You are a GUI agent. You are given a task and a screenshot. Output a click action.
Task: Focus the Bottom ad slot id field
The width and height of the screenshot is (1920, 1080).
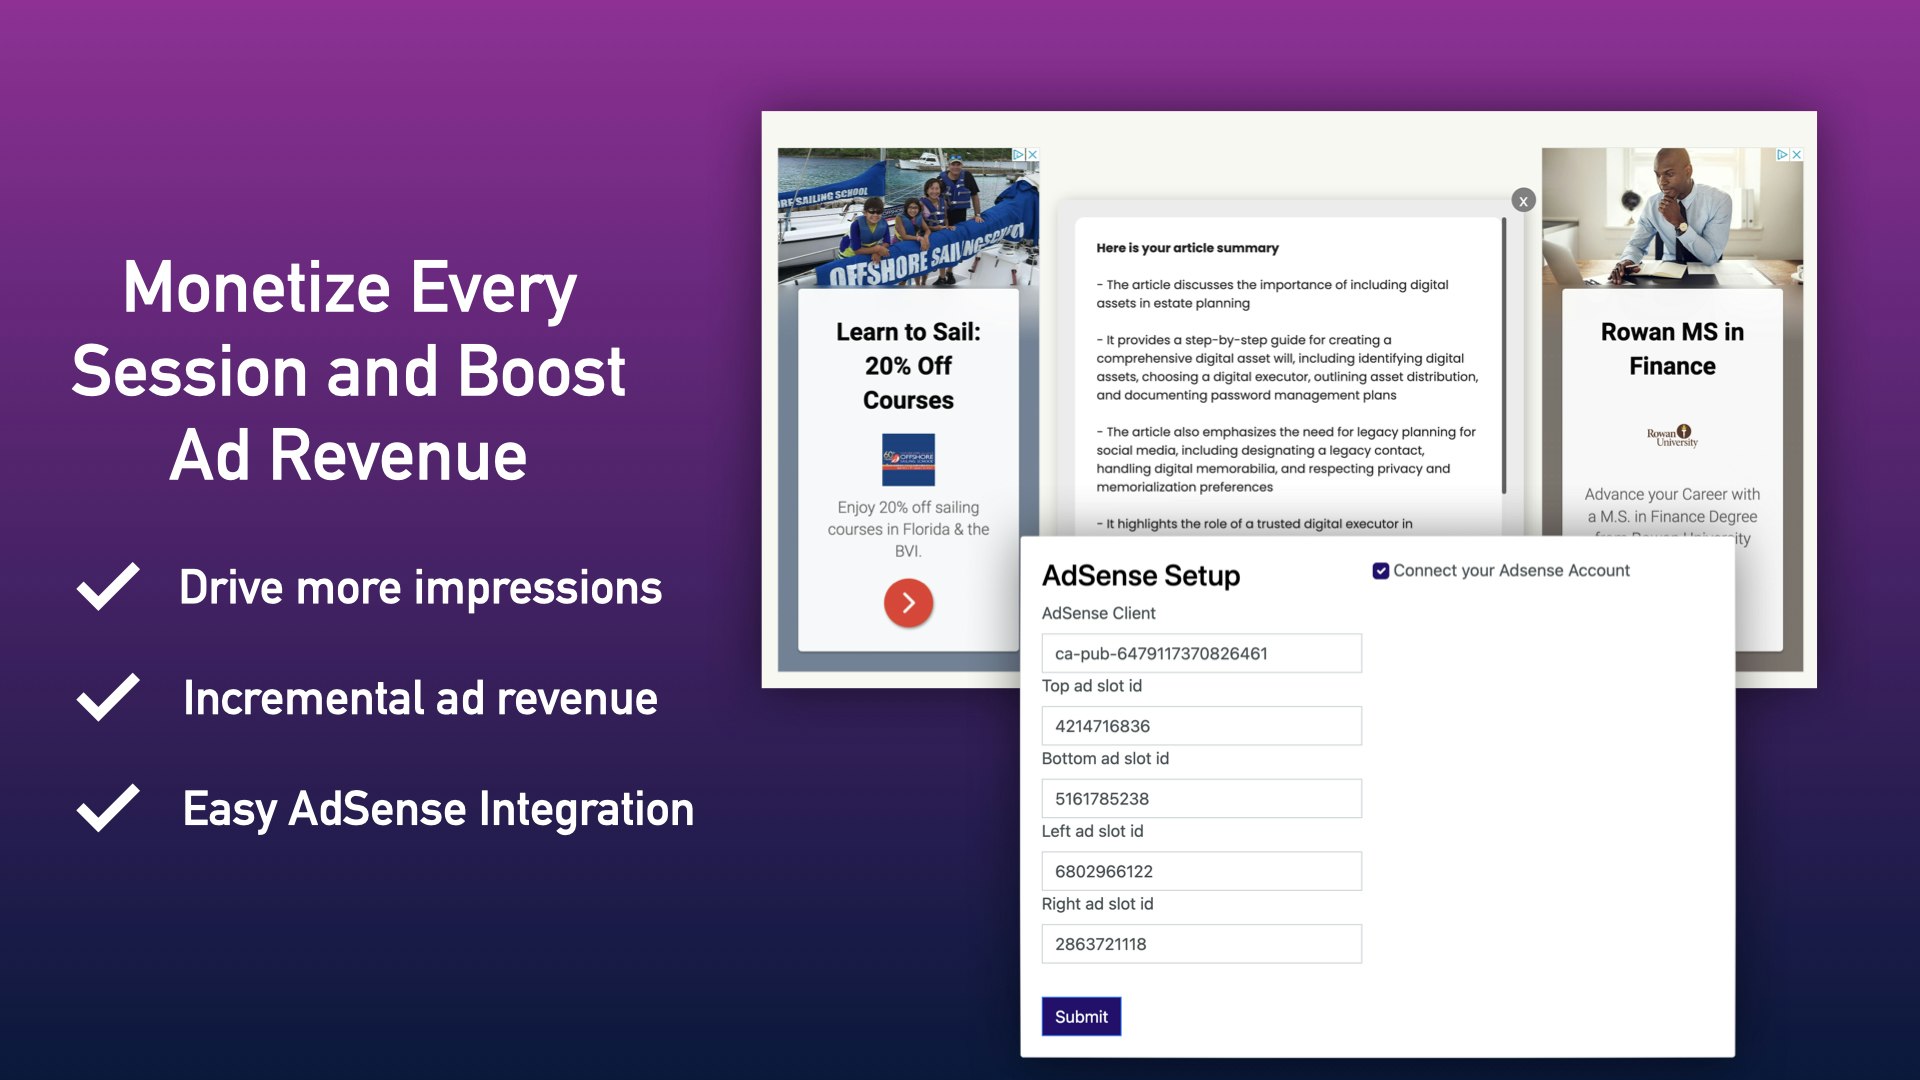pyautogui.click(x=1201, y=799)
